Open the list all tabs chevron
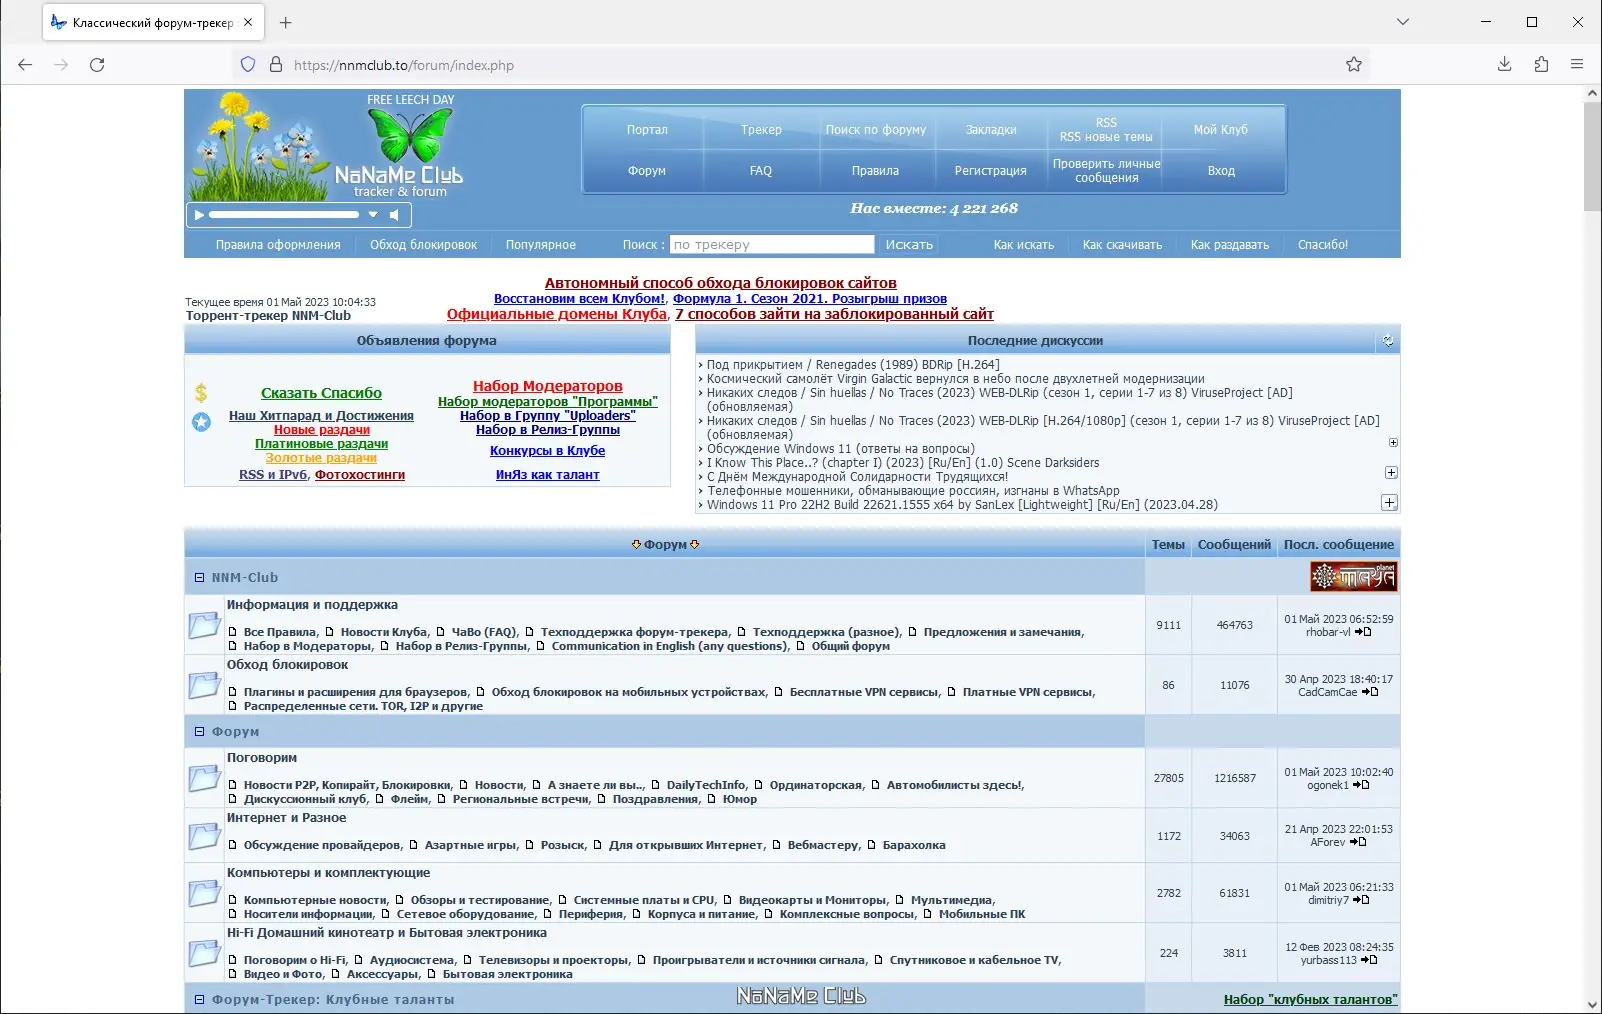This screenshot has height=1014, width=1602. click(x=1403, y=22)
